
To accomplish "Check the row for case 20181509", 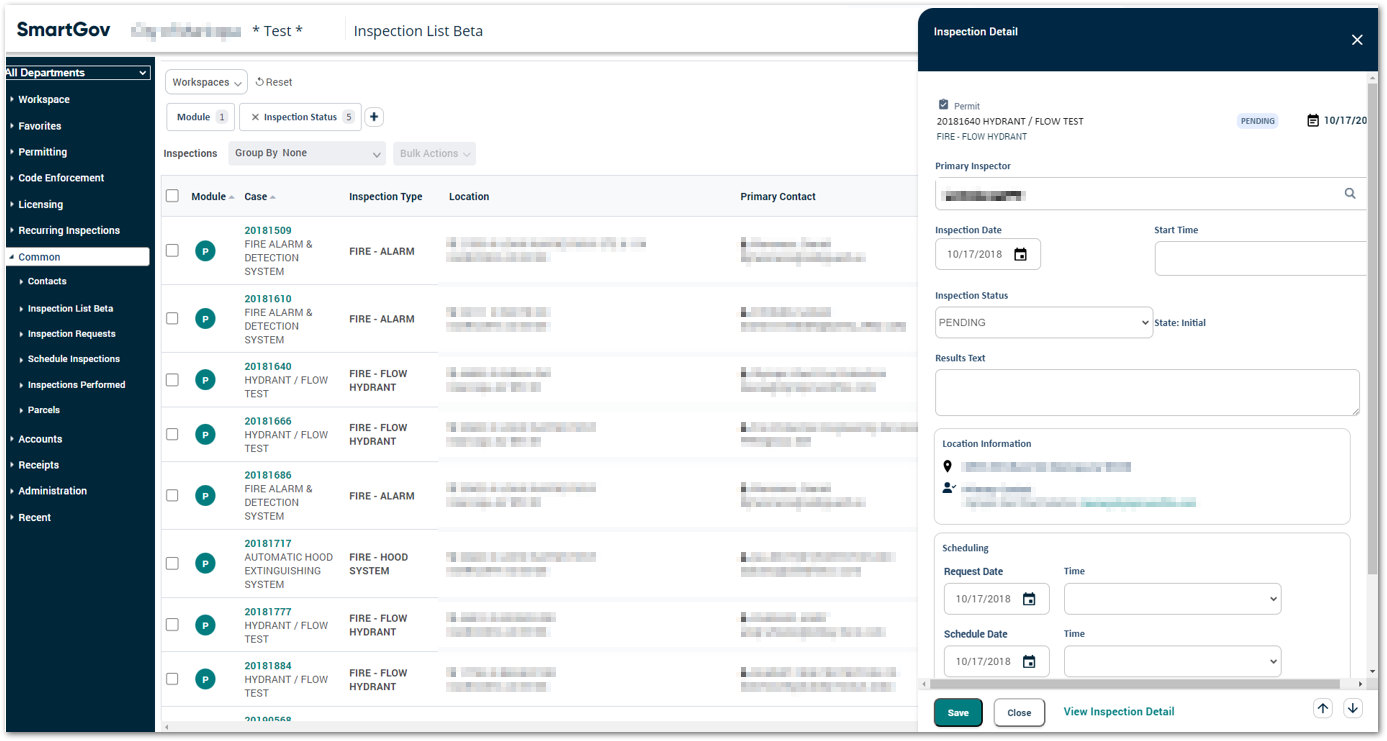I will click(172, 250).
